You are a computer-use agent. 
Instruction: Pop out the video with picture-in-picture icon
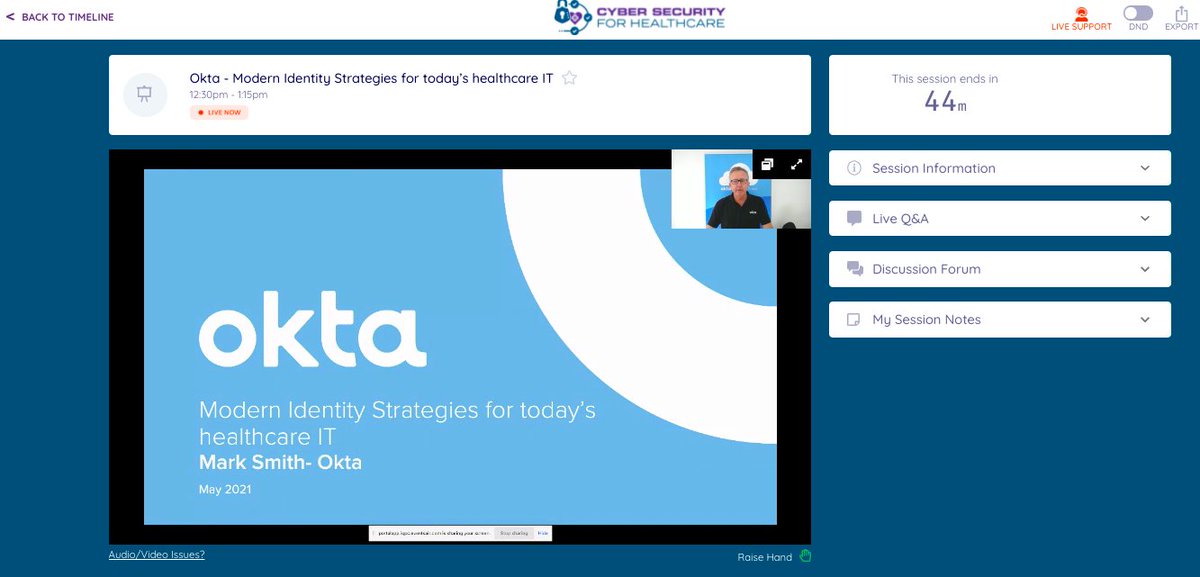[x=767, y=165]
